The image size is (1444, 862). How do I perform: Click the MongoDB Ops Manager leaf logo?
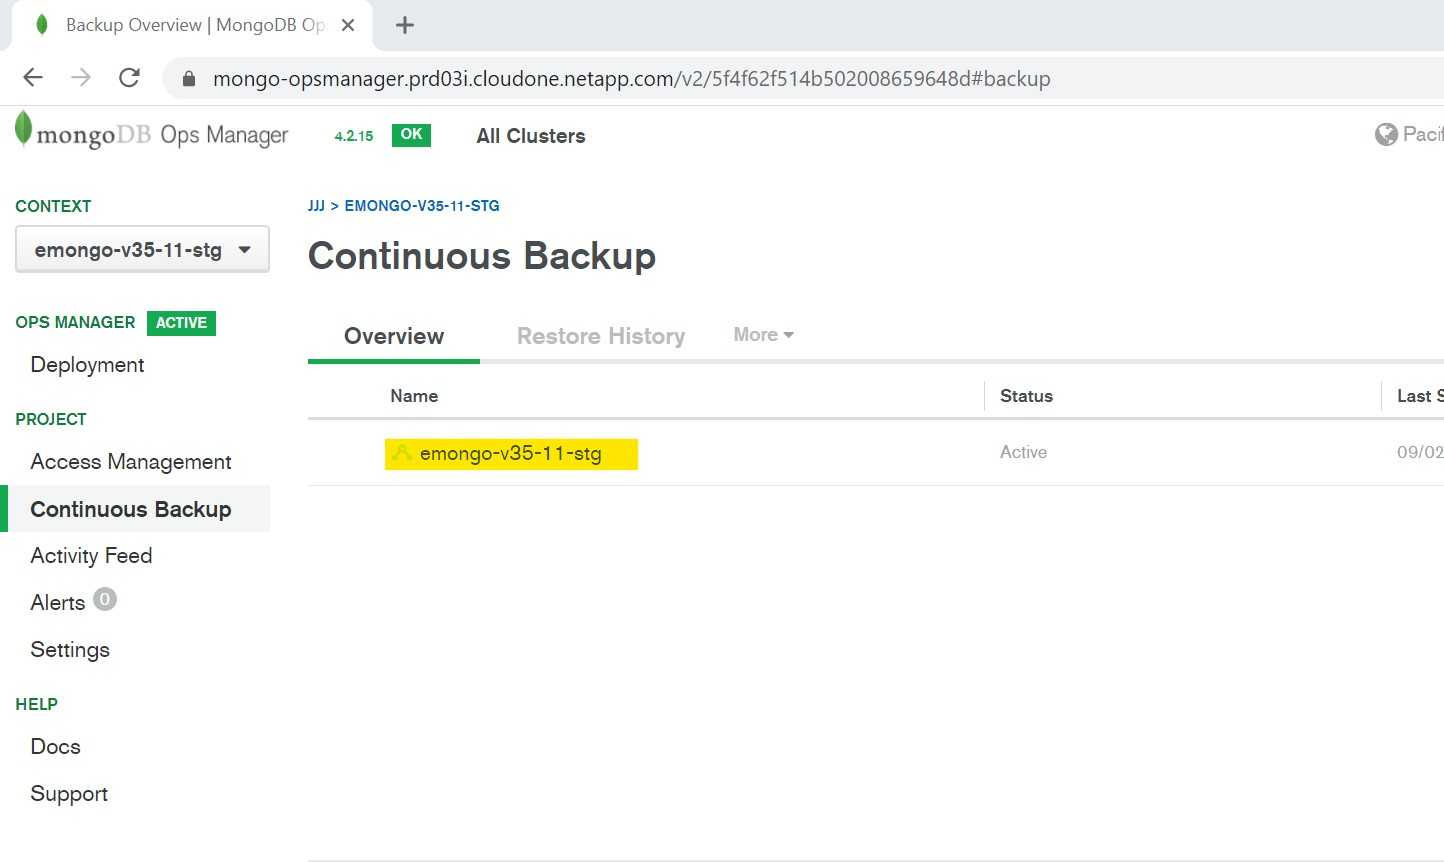tap(23, 130)
